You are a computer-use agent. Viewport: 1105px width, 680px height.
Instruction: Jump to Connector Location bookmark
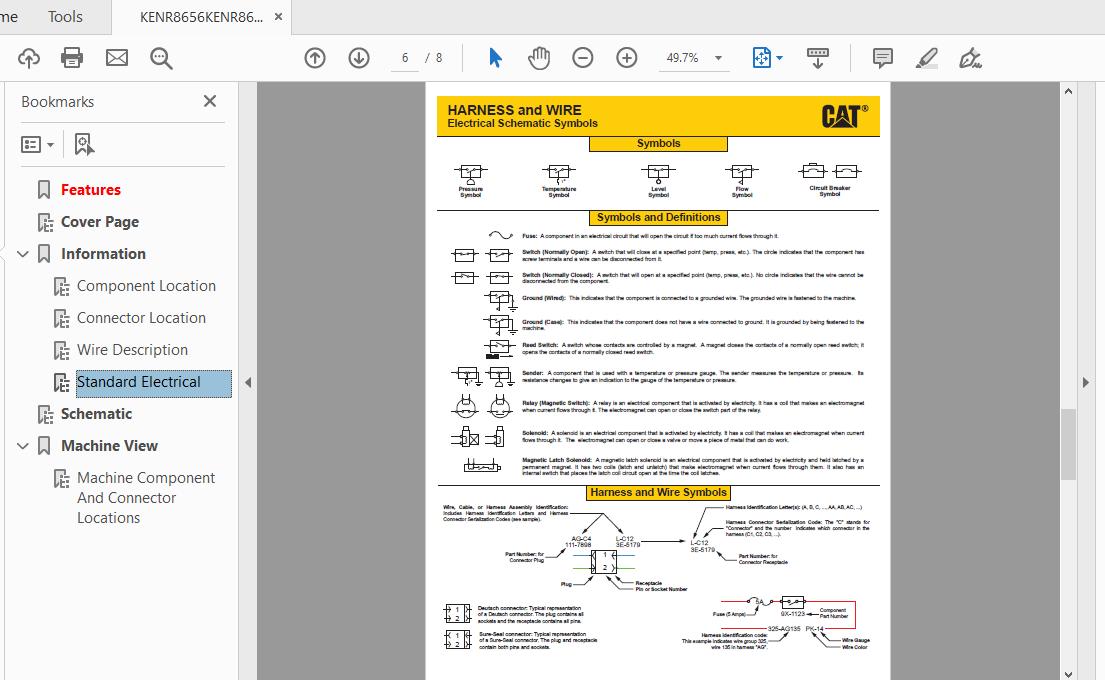[x=142, y=318]
